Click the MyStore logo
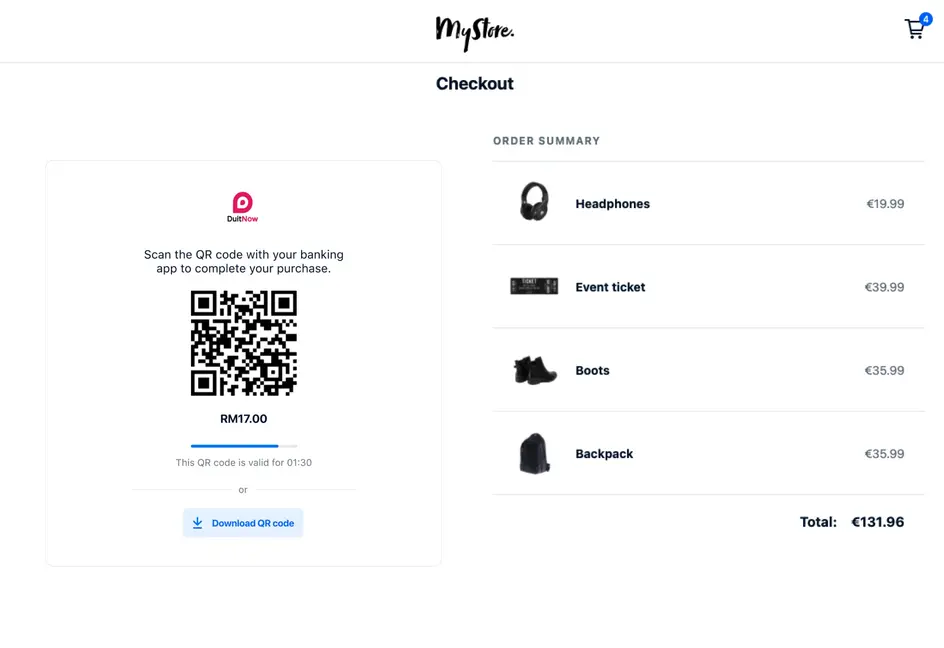This screenshot has height=648, width=944. tap(474, 33)
